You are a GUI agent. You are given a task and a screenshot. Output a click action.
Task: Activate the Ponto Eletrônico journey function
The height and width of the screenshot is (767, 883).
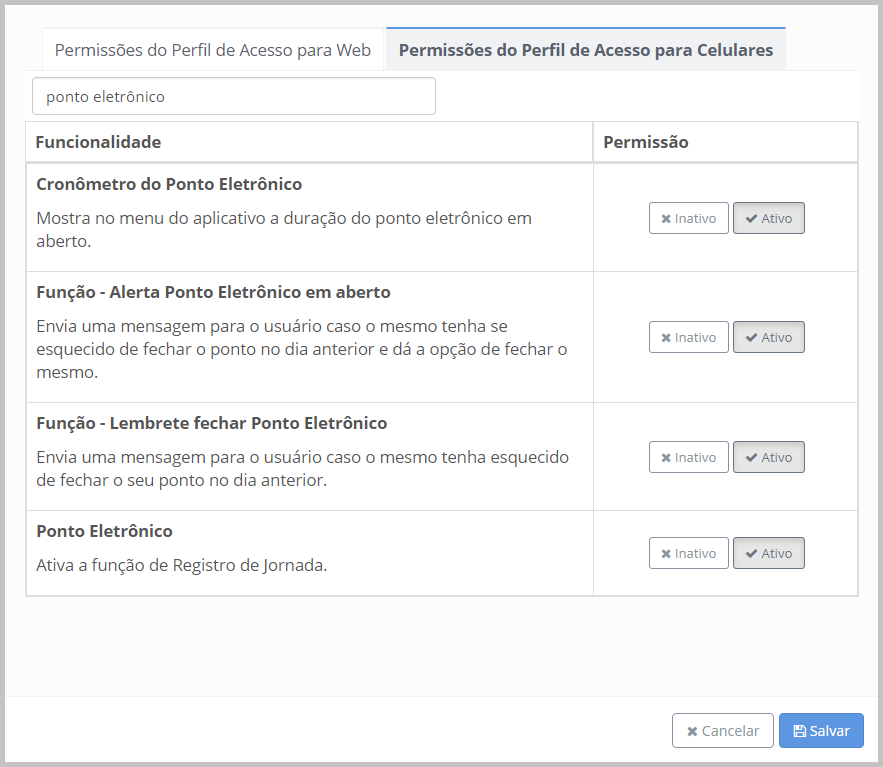(x=768, y=553)
